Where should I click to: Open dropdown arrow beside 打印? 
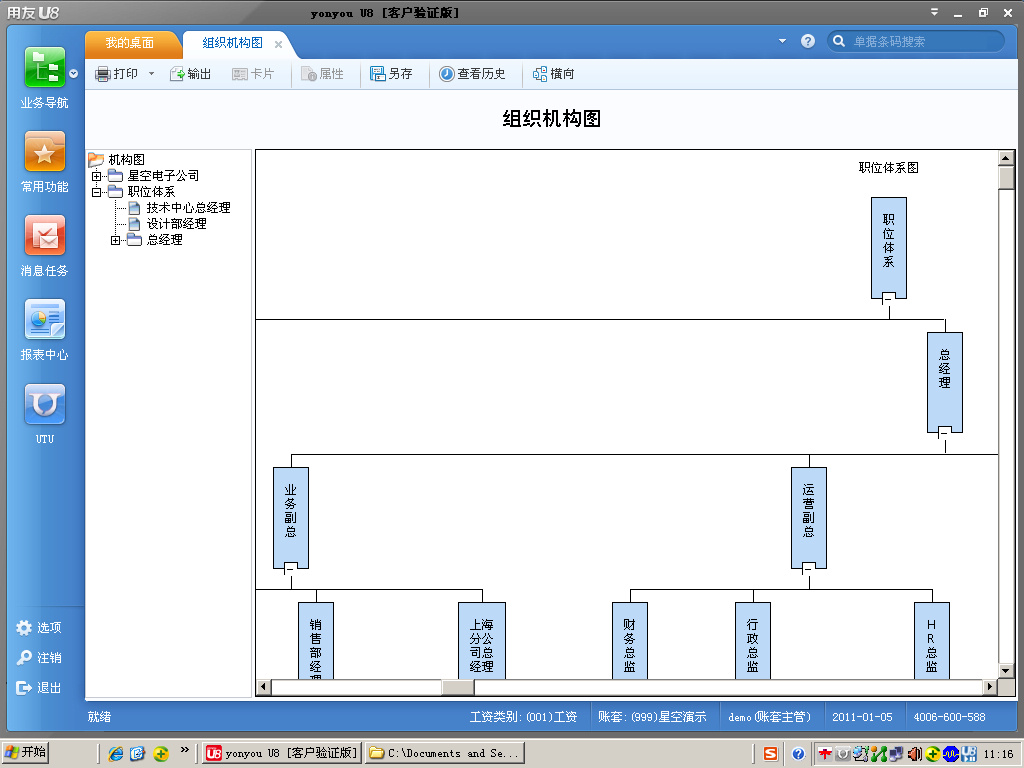152,74
